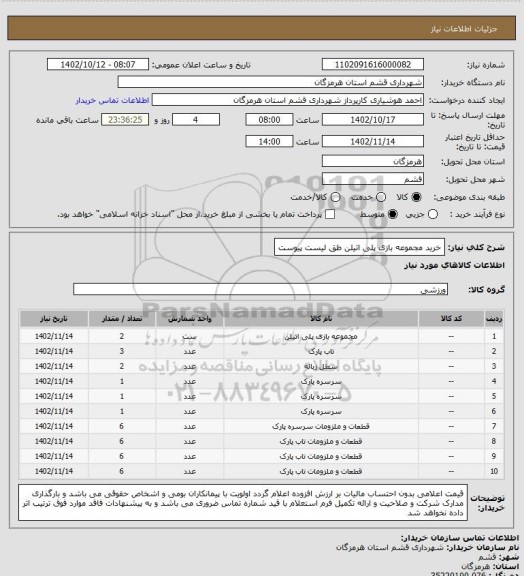The height and width of the screenshot is (576, 524).
Task: Click the row number 6 cell
Action: click(x=494, y=411)
